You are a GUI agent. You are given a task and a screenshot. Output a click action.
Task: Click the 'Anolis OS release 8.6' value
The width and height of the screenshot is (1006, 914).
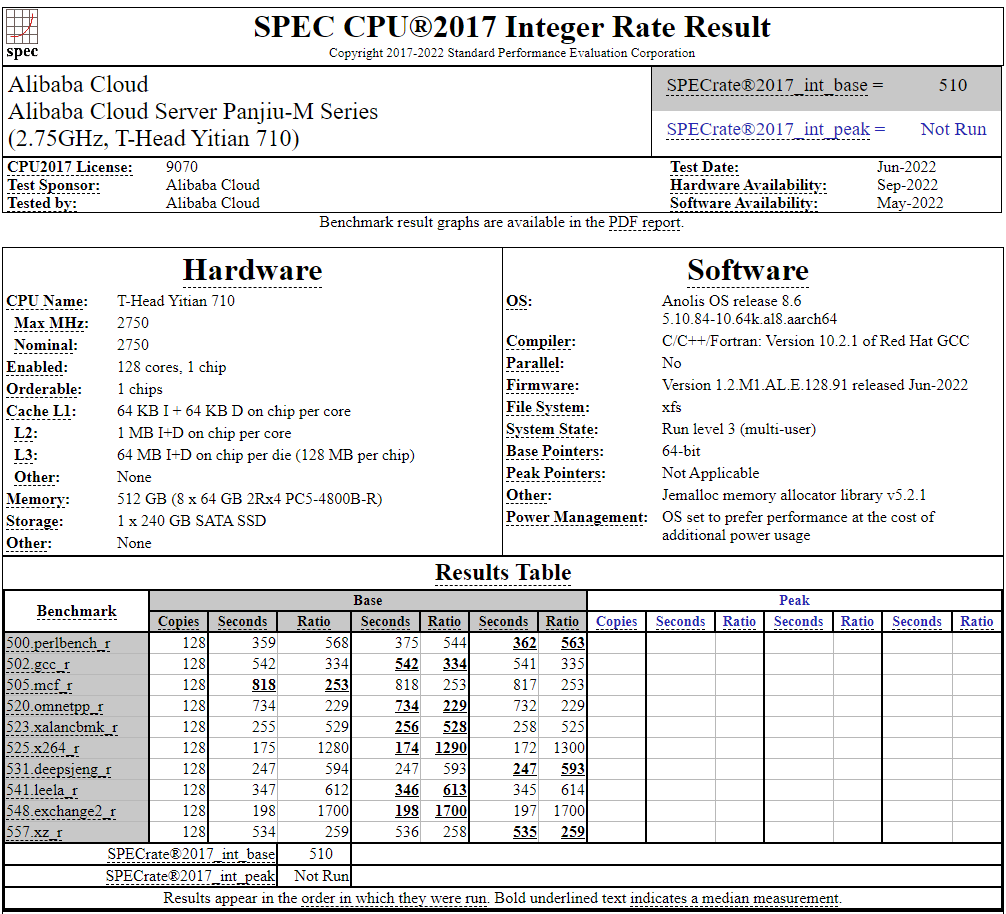pos(731,301)
